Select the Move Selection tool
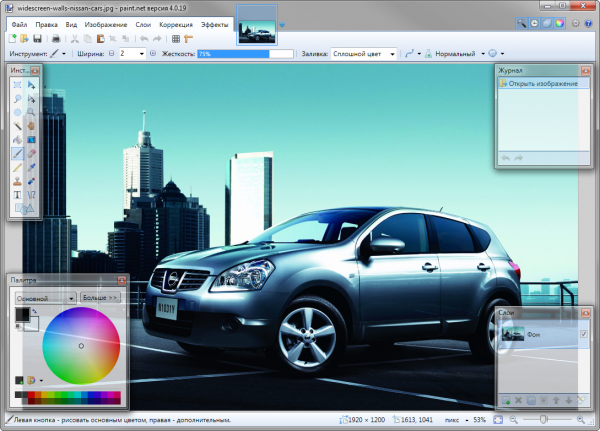Image resolution: width=600 pixels, height=431 pixels. pyautogui.click(x=31, y=98)
